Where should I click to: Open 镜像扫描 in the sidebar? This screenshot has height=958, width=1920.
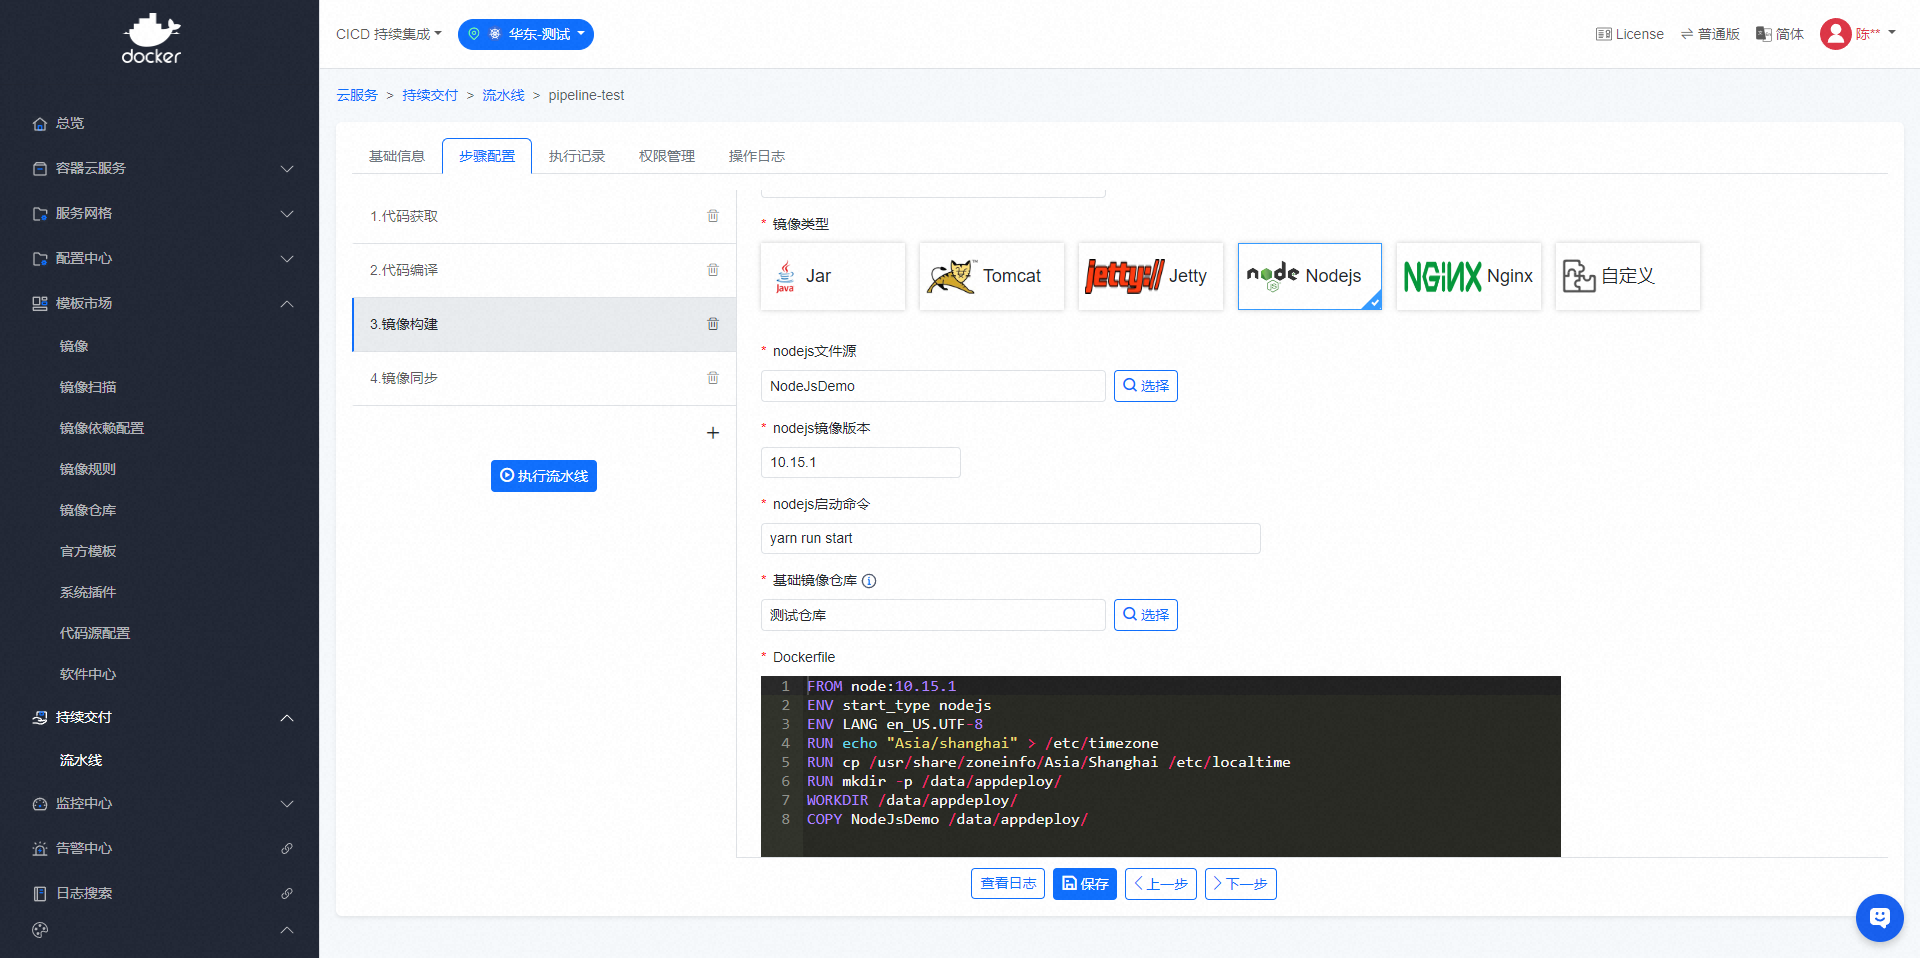tap(88, 387)
